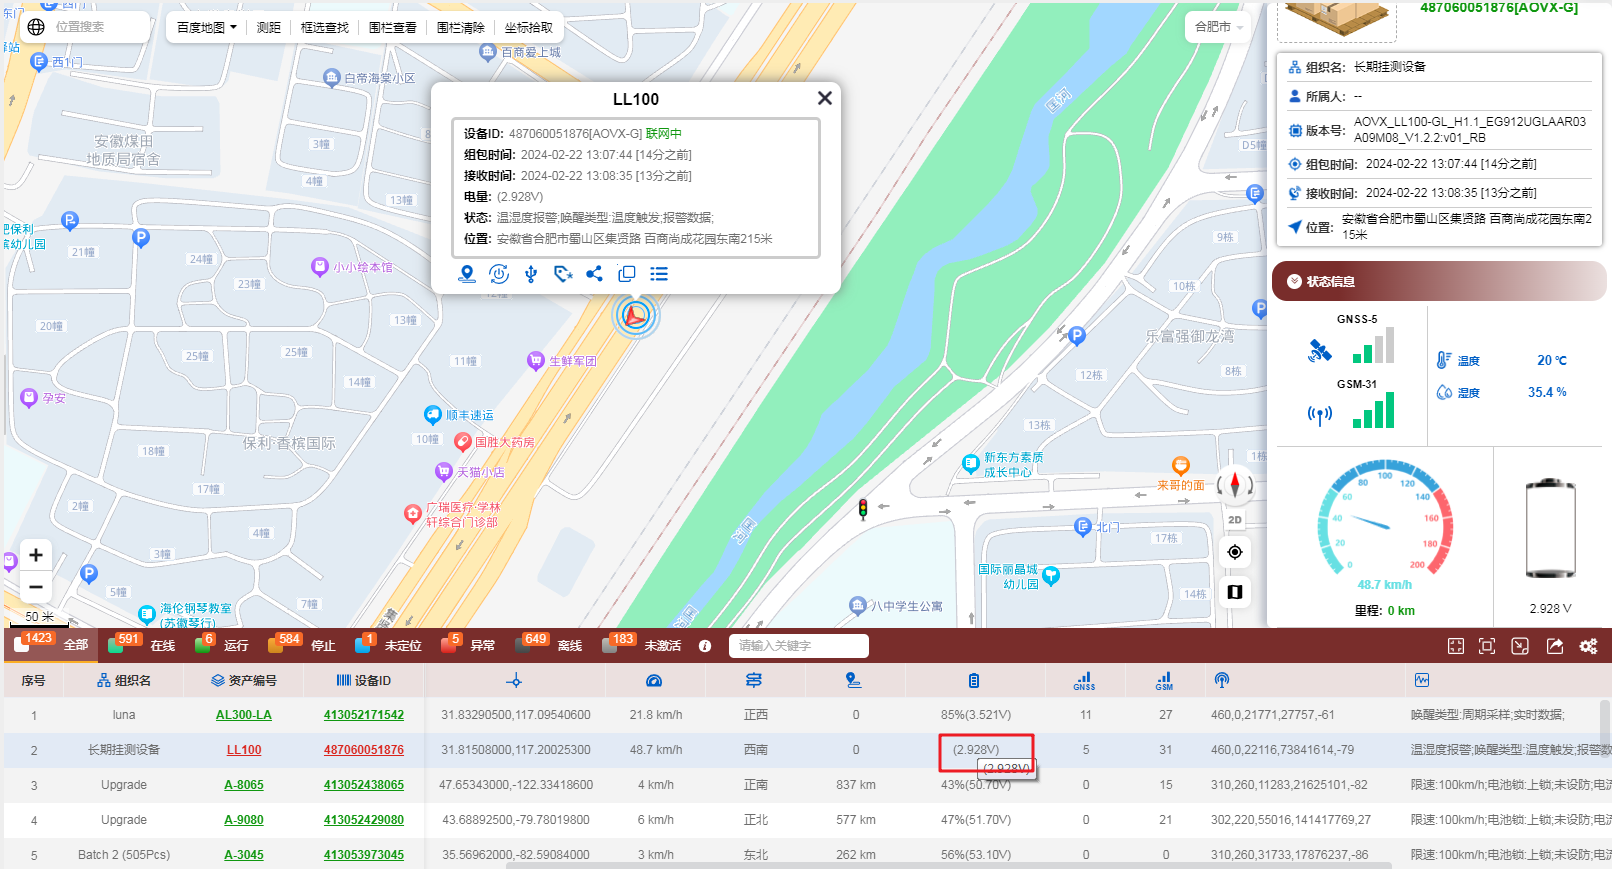This screenshot has width=1612, height=869.
Task: Open the 百度地图 map type dropdown
Action: [x=206, y=28]
